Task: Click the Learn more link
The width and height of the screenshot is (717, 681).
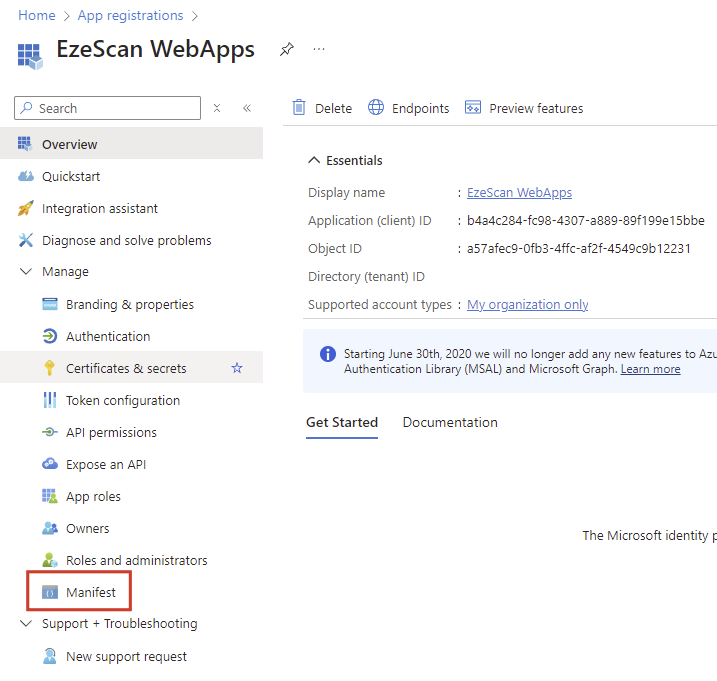Action: pos(650,369)
